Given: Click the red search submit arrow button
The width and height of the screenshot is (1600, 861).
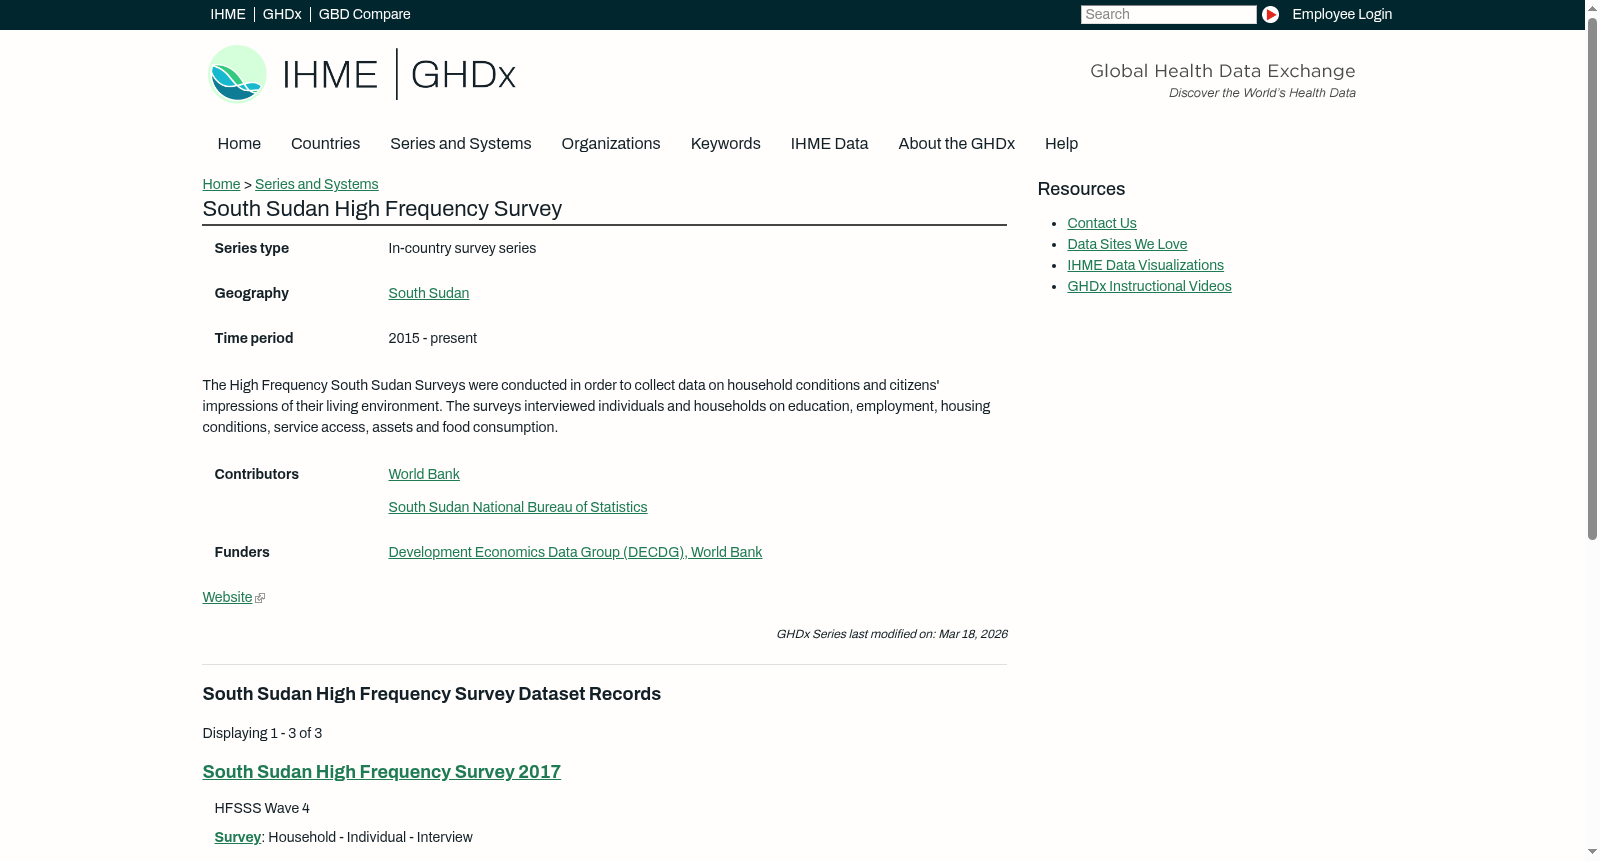Looking at the screenshot, I should click(x=1270, y=14).
